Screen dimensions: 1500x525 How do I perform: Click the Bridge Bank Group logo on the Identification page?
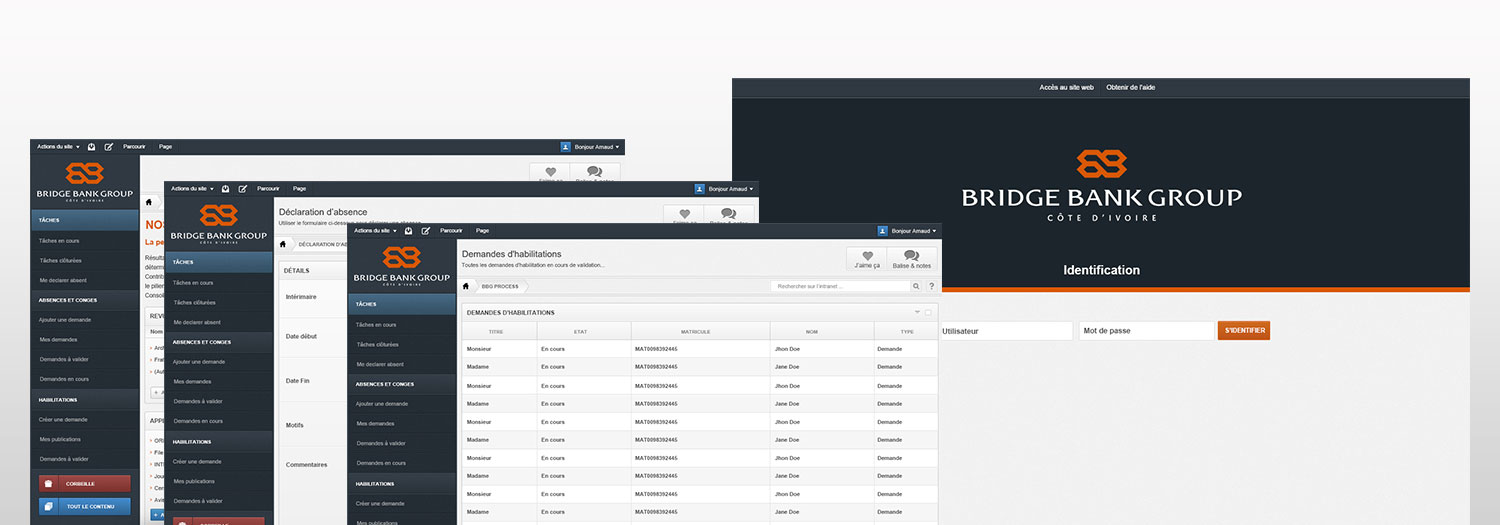click(x=1101, y=186)
